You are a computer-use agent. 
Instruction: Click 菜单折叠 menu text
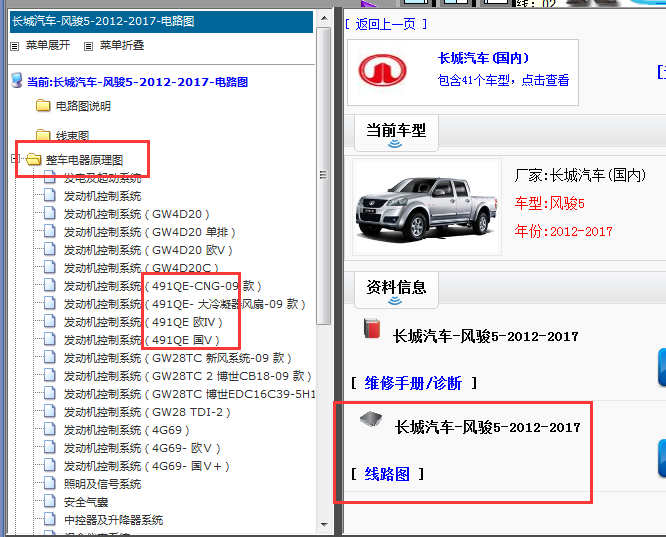(x=121, y=45)
